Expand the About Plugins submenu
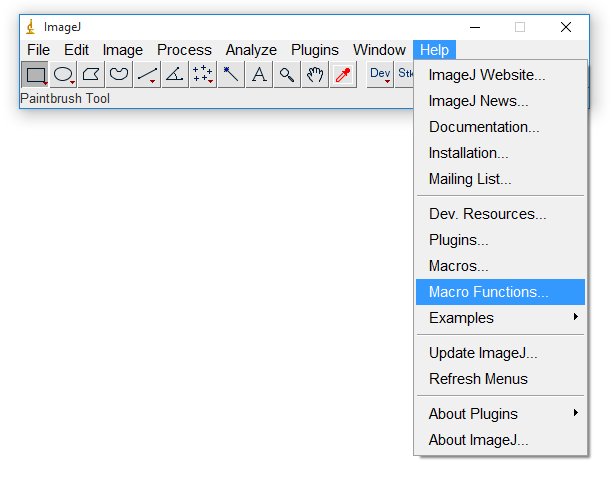This screenshot has width=614, height=480. [500, 414]
